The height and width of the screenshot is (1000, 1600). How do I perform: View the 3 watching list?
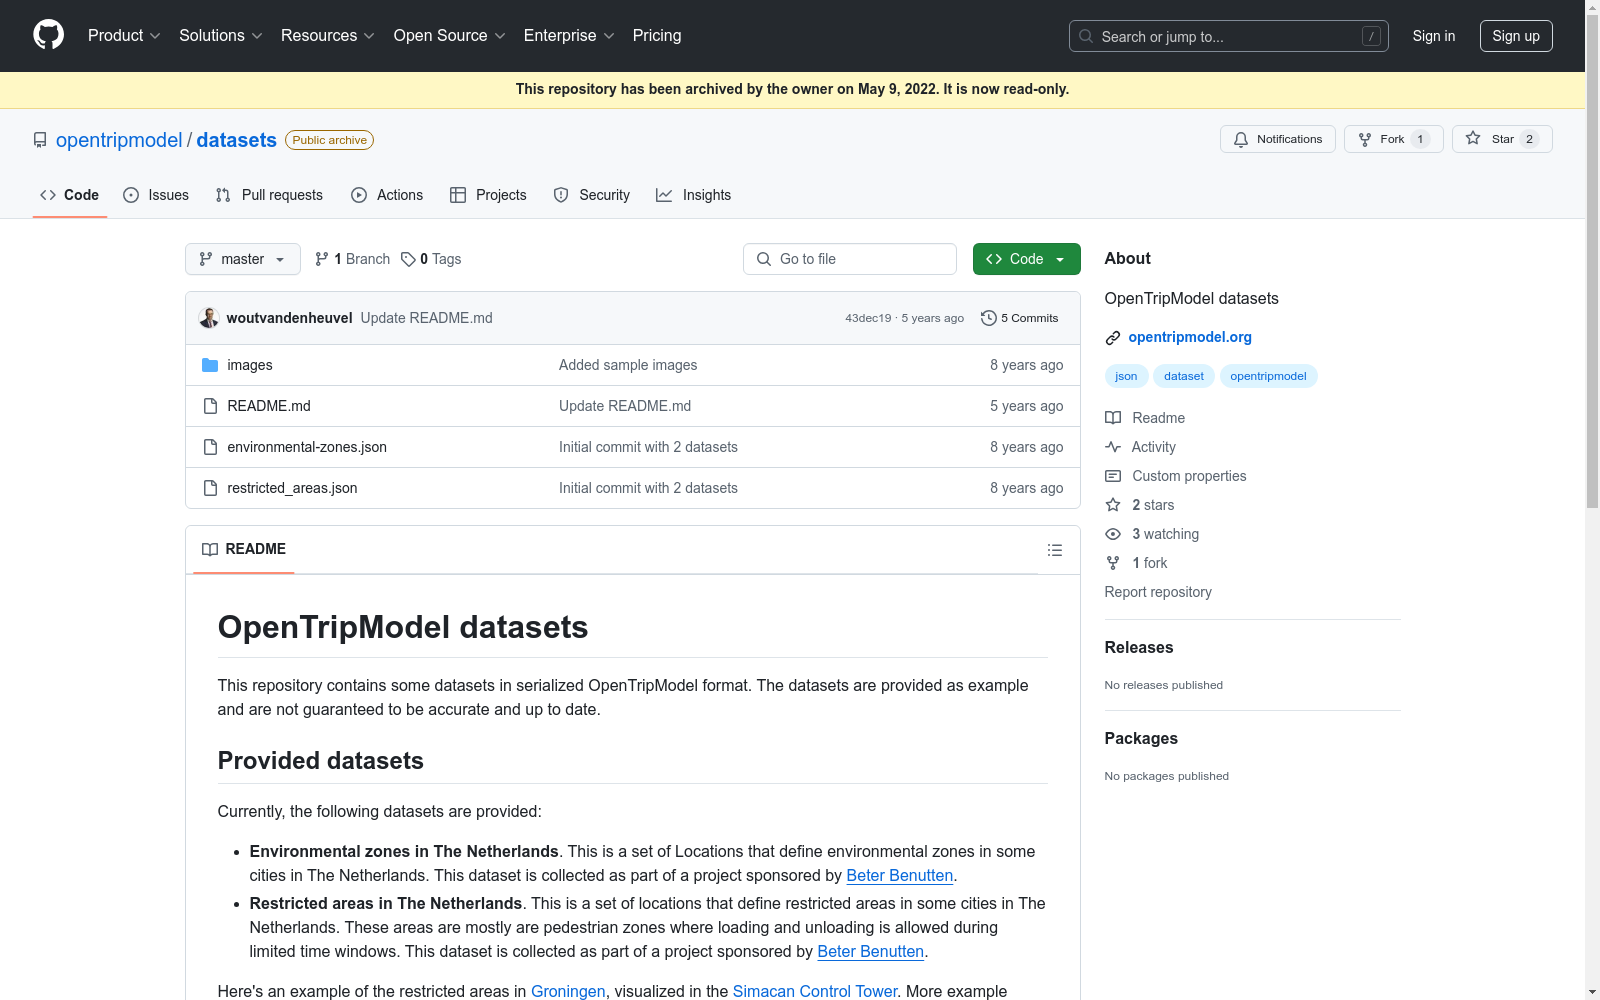click(x=1152, y=534)
